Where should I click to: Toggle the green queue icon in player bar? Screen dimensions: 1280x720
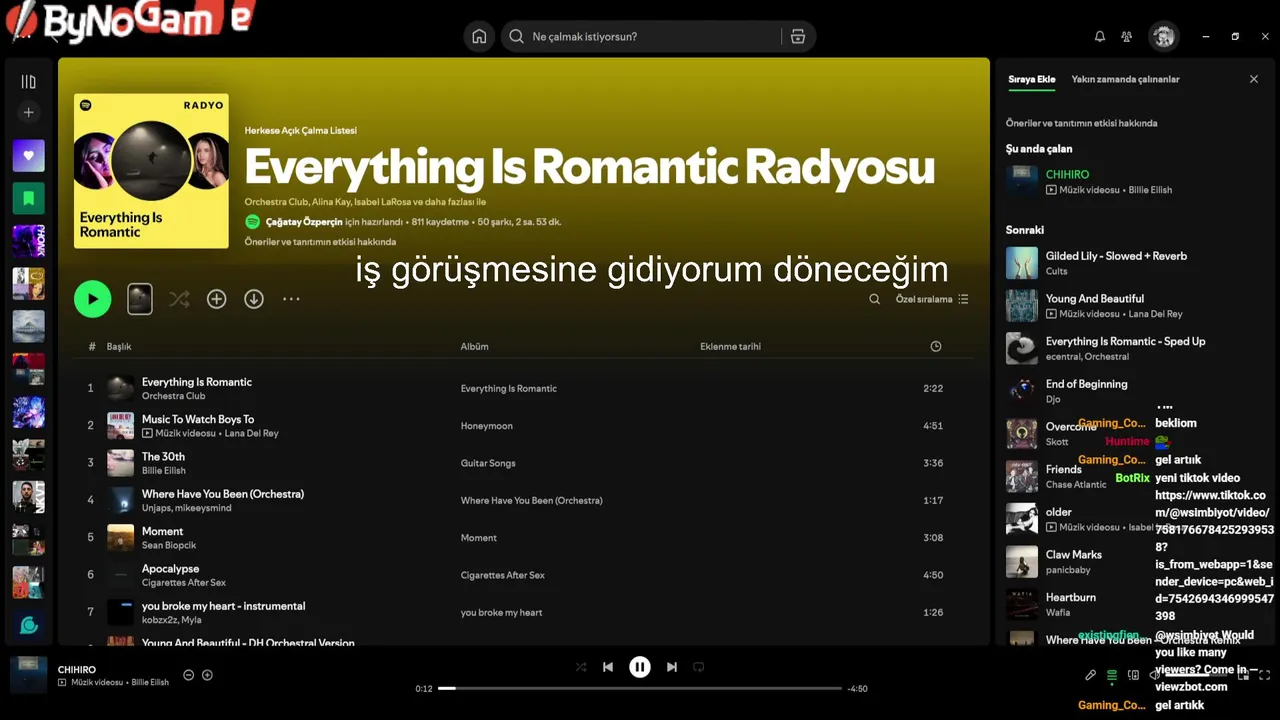click(x=1112, y=675)
